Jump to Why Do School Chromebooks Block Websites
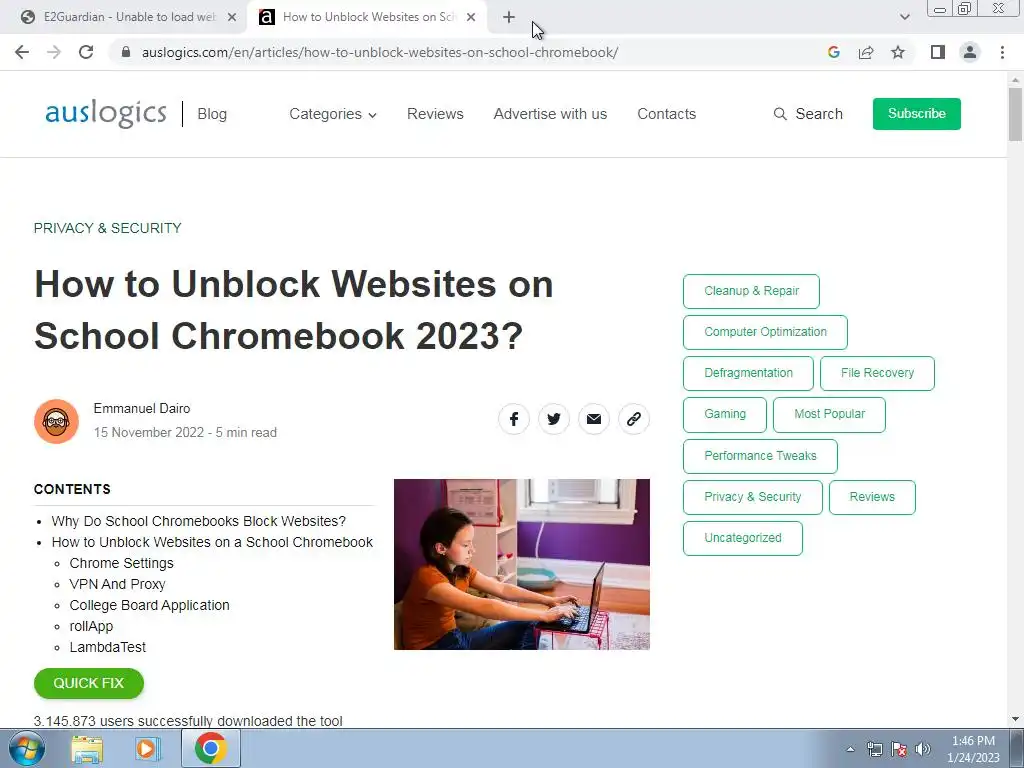1024x768 pixels. pyautogui.click(x=199, y=521)
